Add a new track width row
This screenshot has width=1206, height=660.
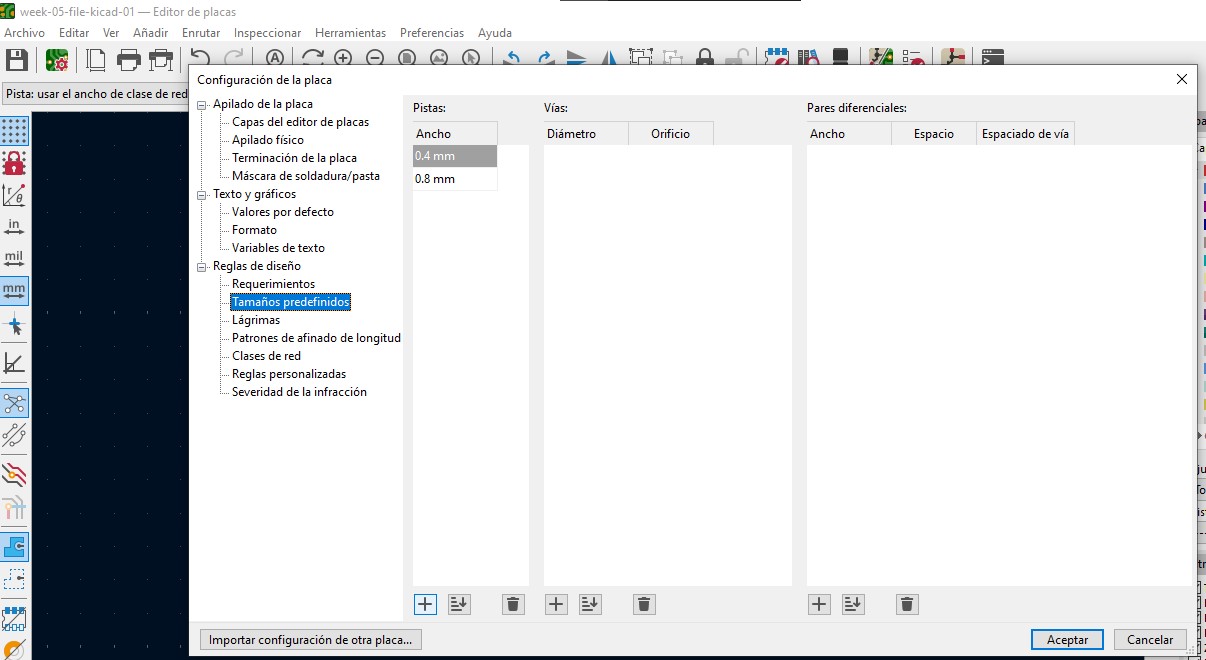pos(425,604)
